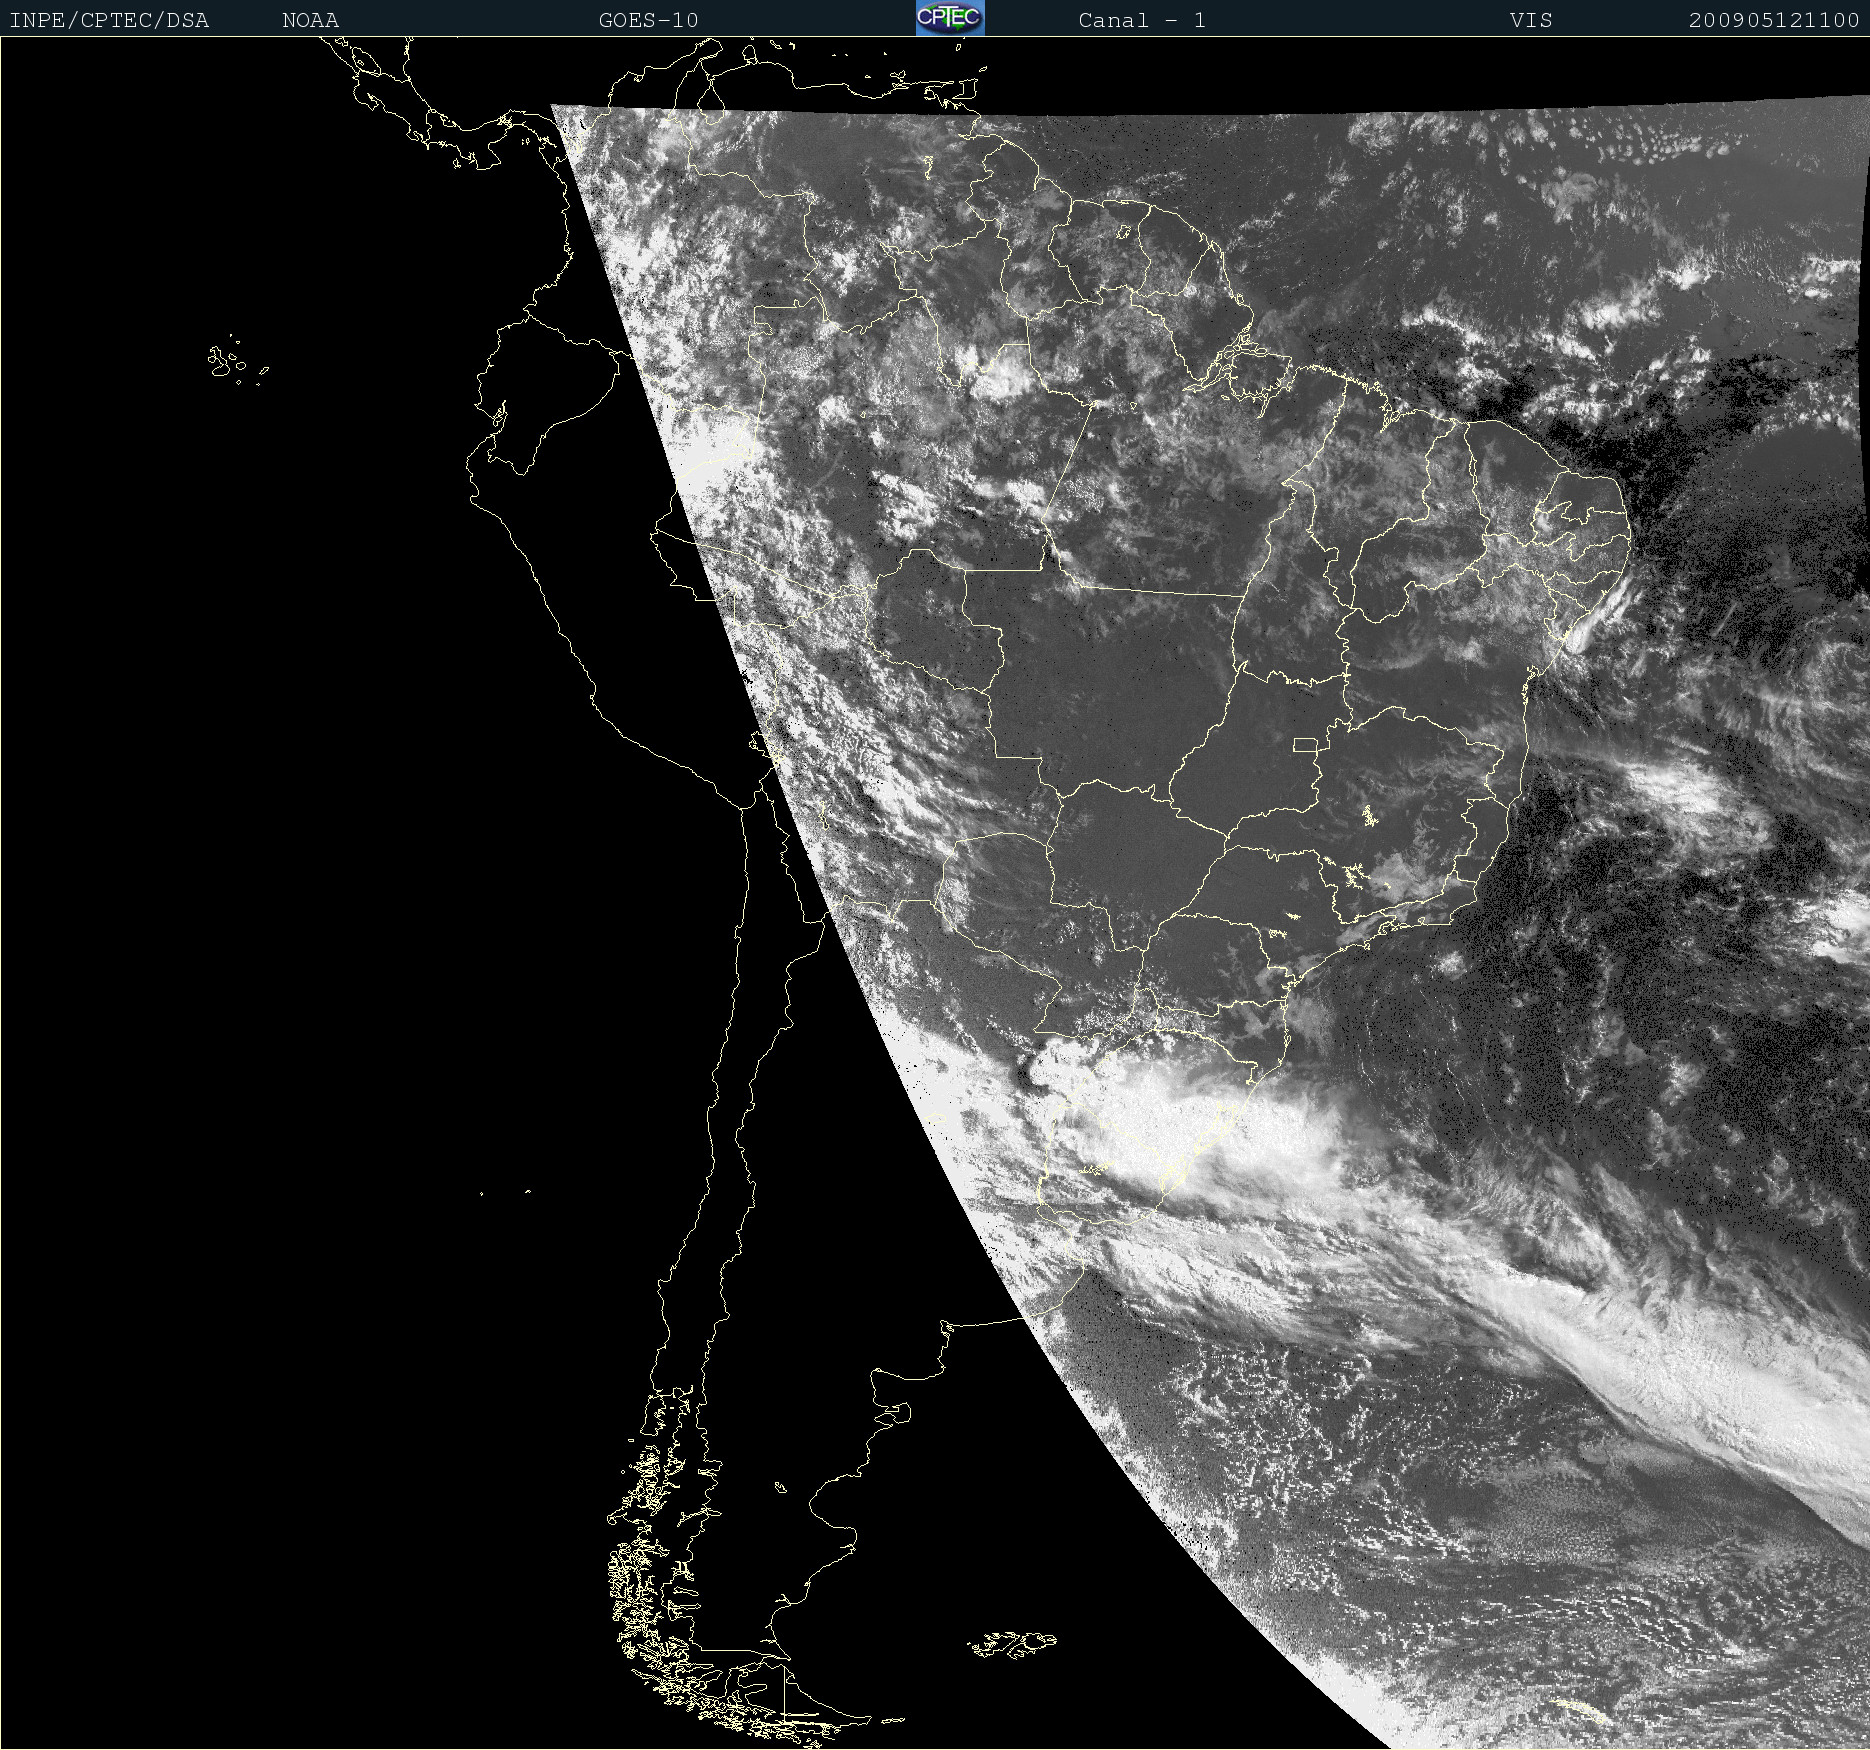Select the INPE/CPTEC/DSA header text

tap(109, 20)
